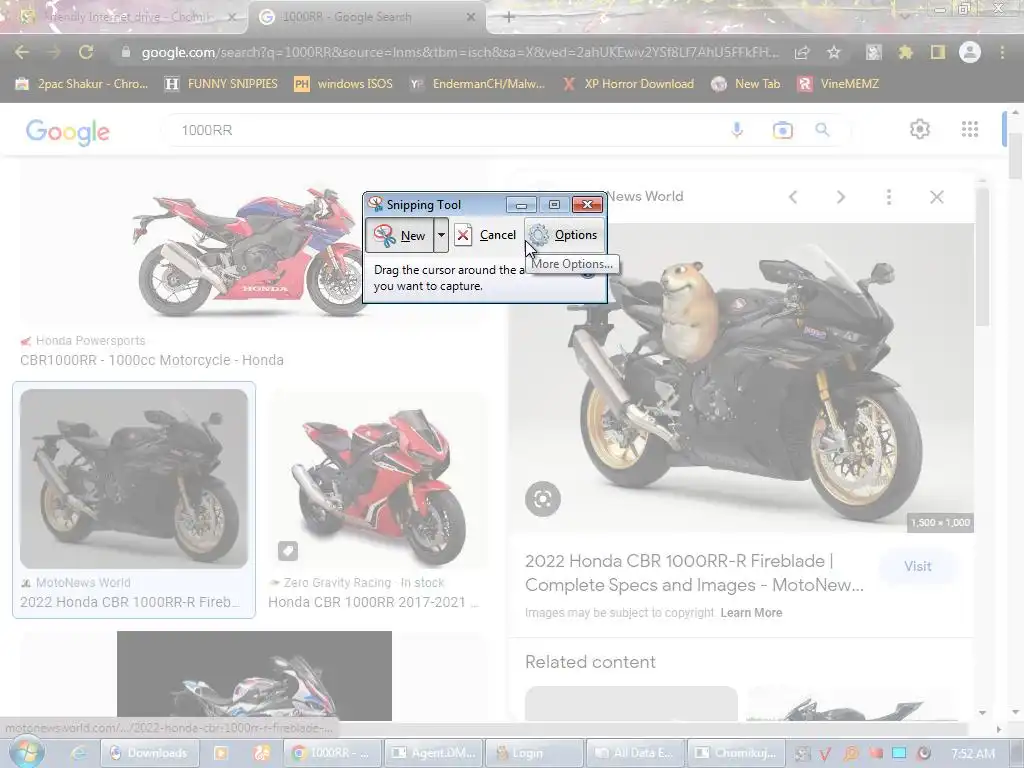The image size is (1024, 768).
Task: Click search by image camera icon
Action: tap(782, 130)
